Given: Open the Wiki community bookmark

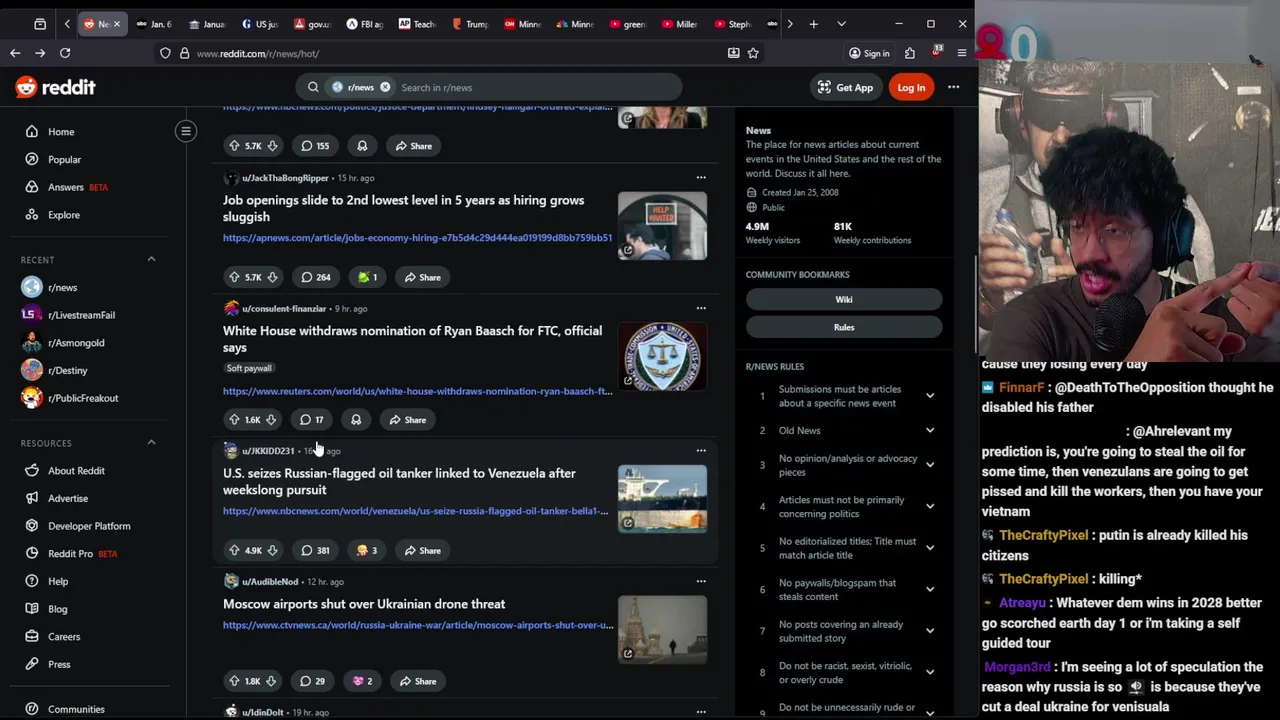Looking at the screenshot, I should (x=844, y=299).
